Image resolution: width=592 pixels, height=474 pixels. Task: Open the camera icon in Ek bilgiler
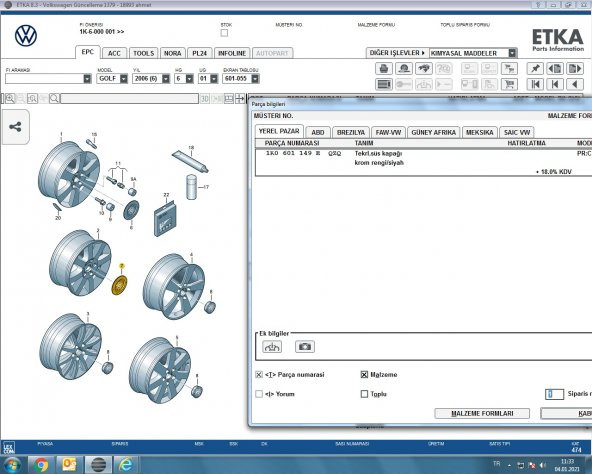click(305, 347)
